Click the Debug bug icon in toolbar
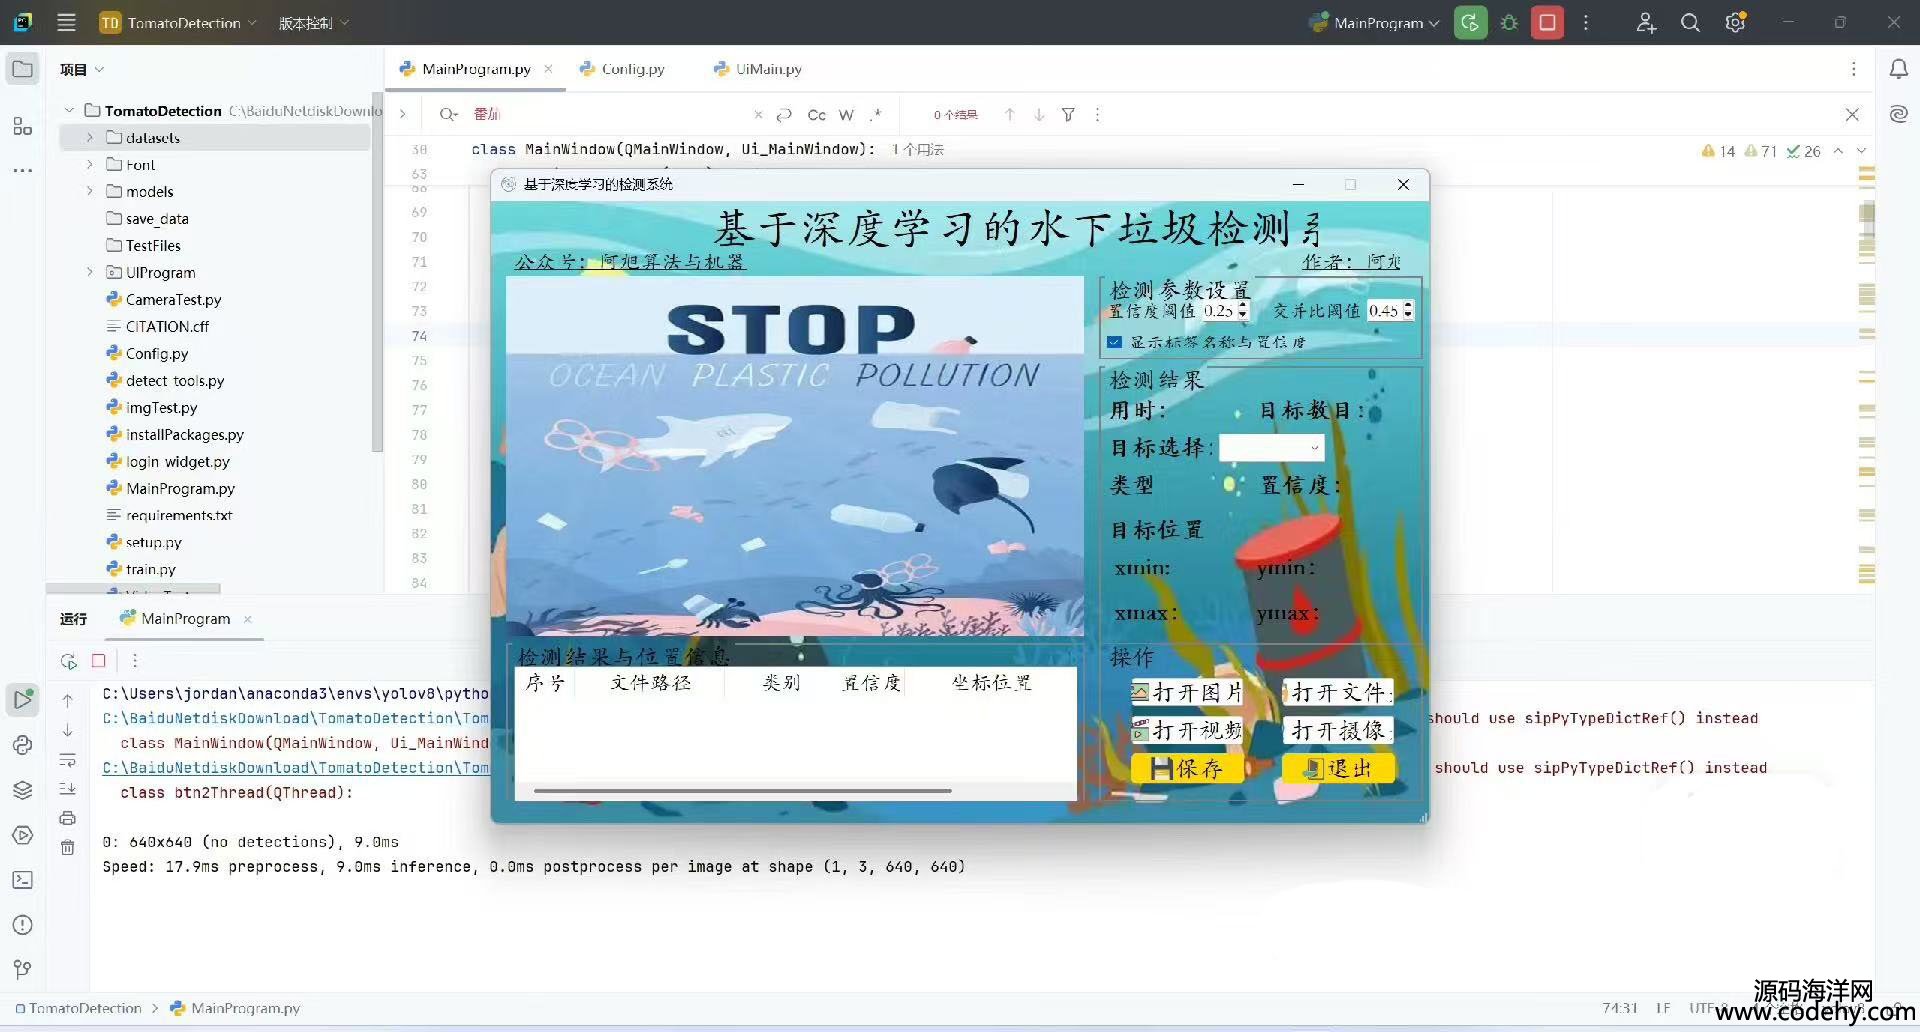1920x1032 pixels. click(x=1509, y=23)
